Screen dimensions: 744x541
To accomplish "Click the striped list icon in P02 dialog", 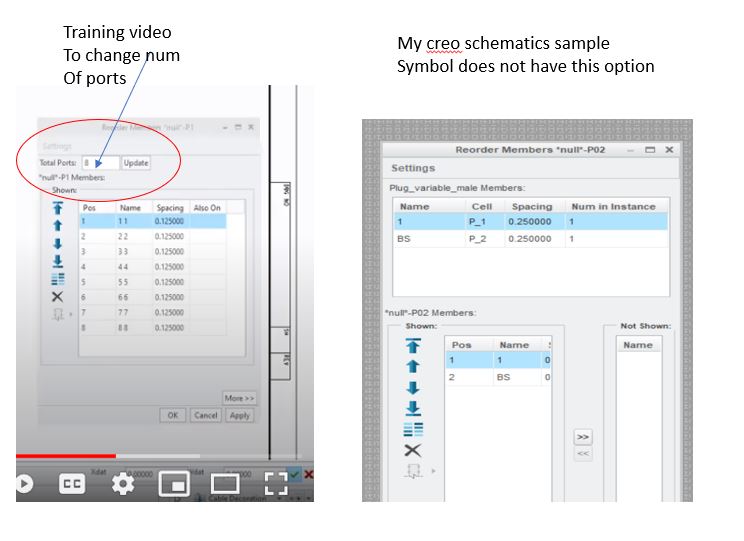I will pyautogui.click(x=413, y=429).
